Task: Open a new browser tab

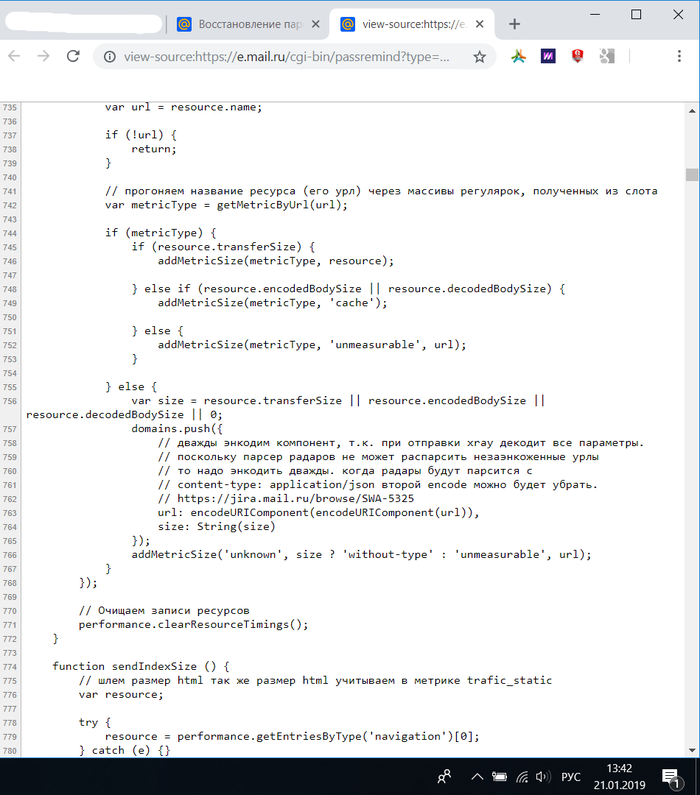Action: [515, 24]
